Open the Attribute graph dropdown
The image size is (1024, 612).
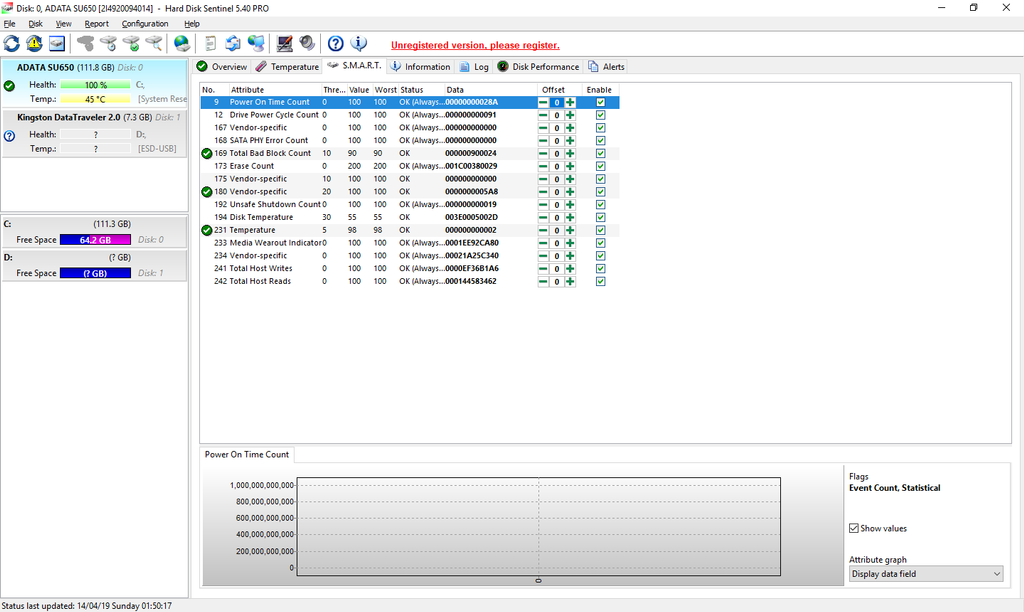tap(926, 574)
